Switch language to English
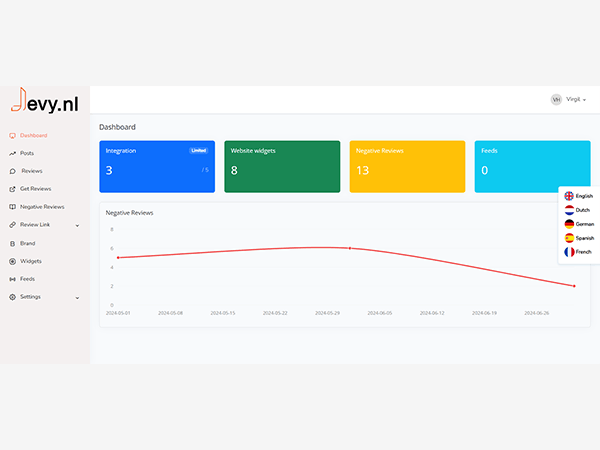The height and width of the screenshot is (450, 600). 584,196
